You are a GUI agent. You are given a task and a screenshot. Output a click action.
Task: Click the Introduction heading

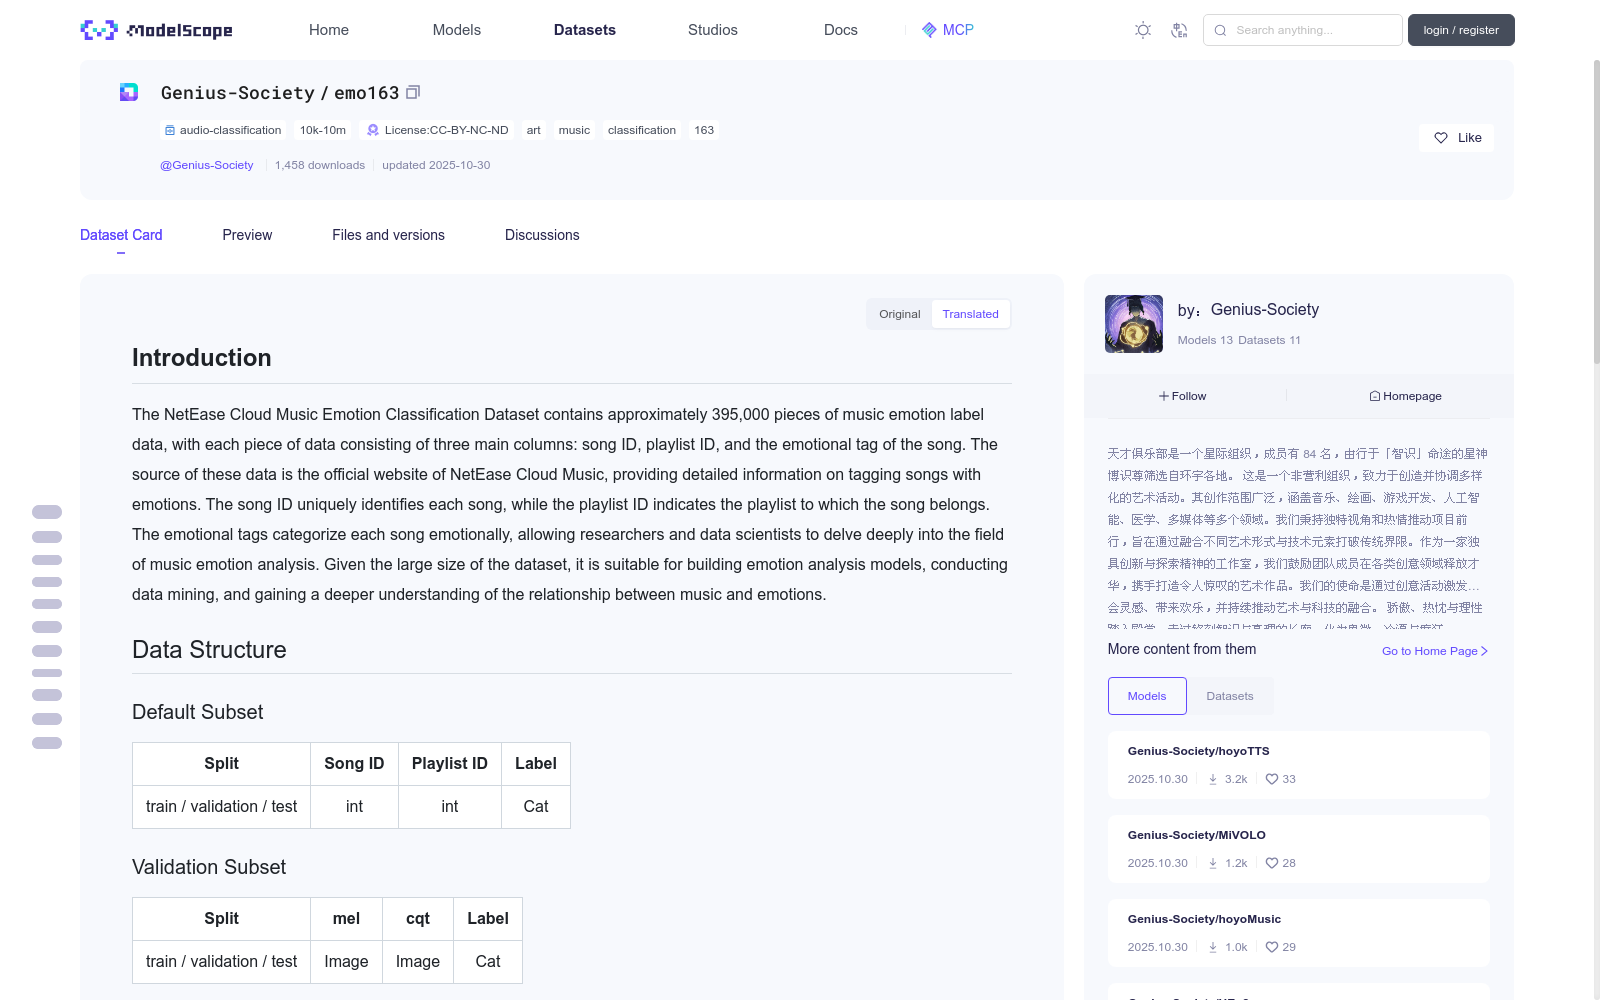point(202,358)
